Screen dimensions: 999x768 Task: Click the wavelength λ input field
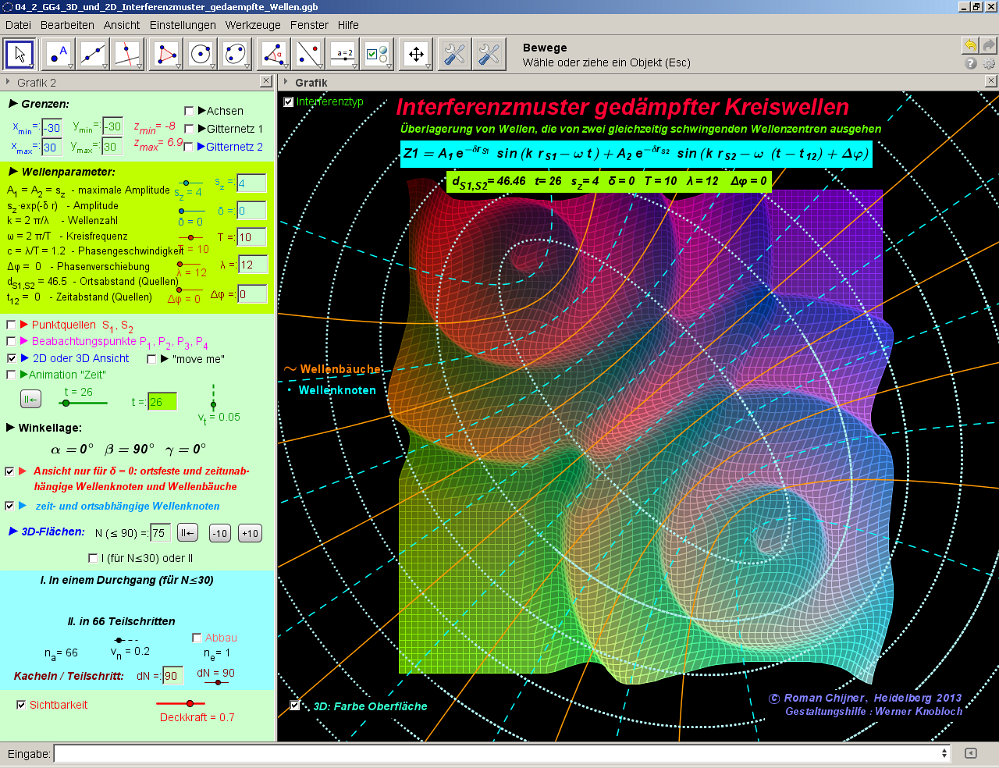251,264
